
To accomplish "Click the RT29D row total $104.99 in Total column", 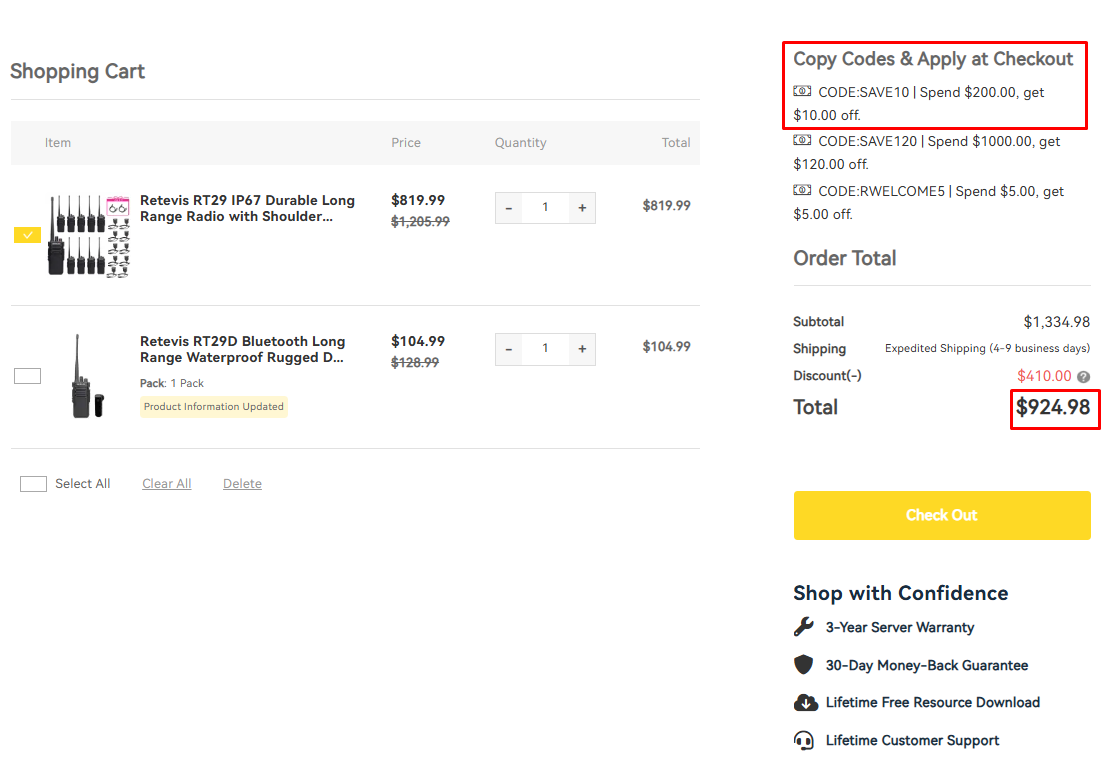I will 666,346.
